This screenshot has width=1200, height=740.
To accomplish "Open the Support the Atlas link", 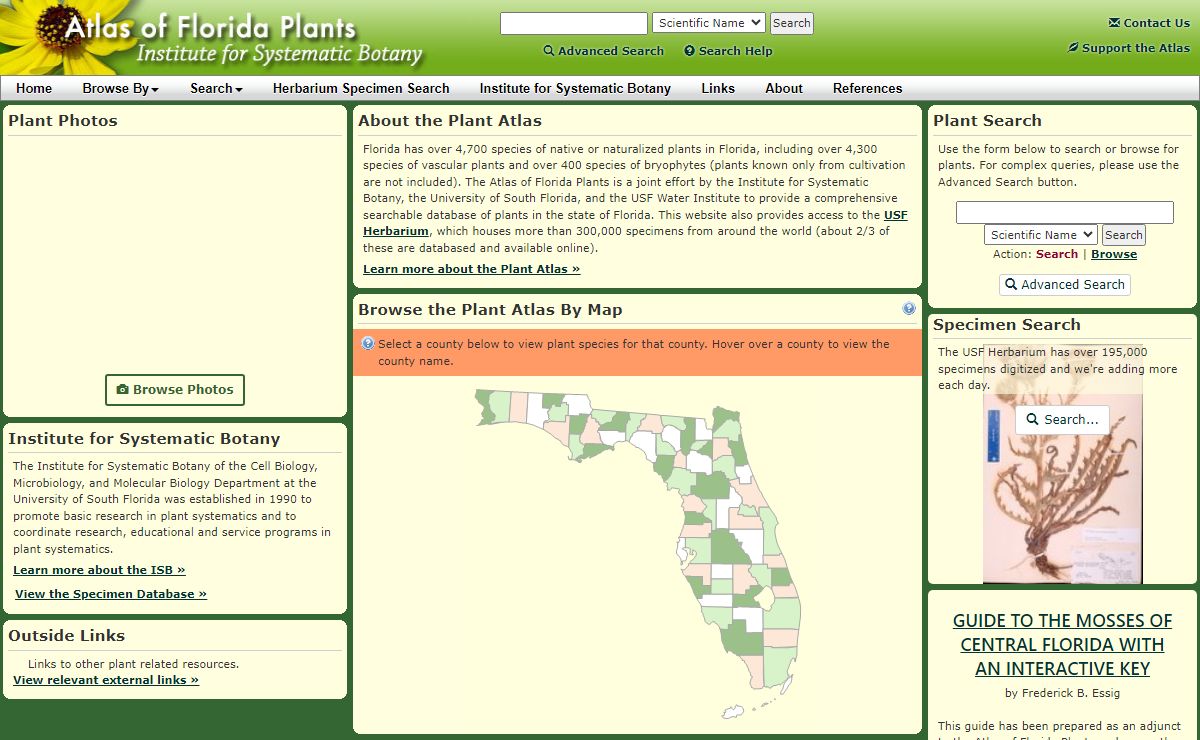I will [1129, 48].
